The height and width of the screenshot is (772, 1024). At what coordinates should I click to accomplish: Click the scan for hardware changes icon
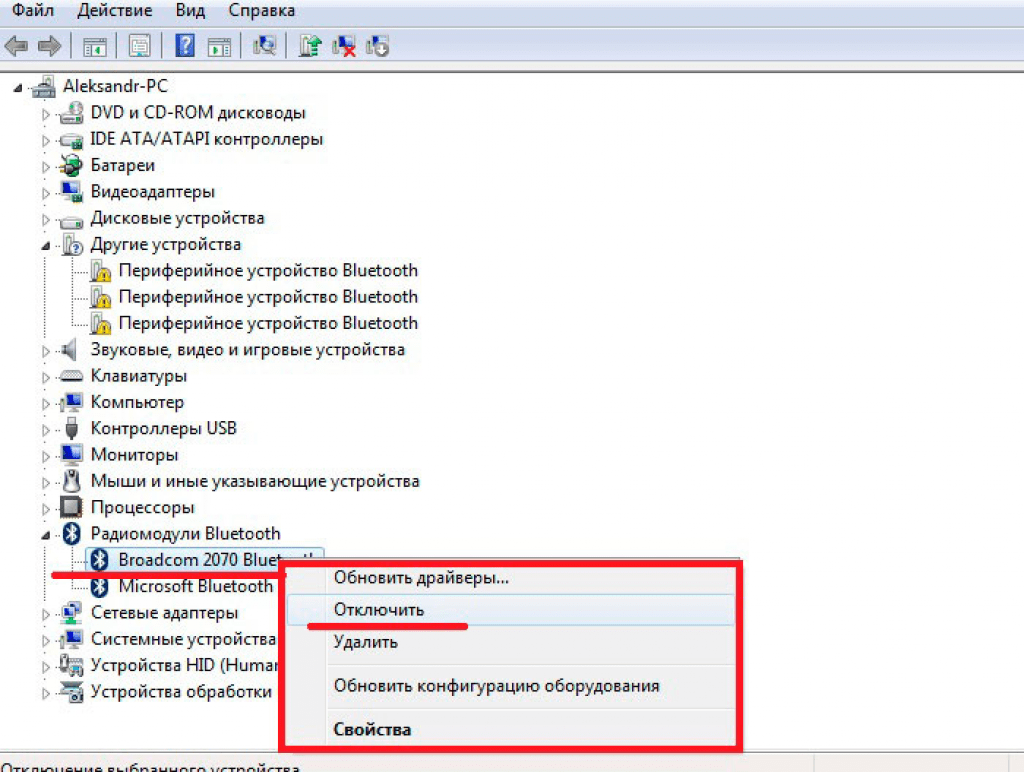264,46
